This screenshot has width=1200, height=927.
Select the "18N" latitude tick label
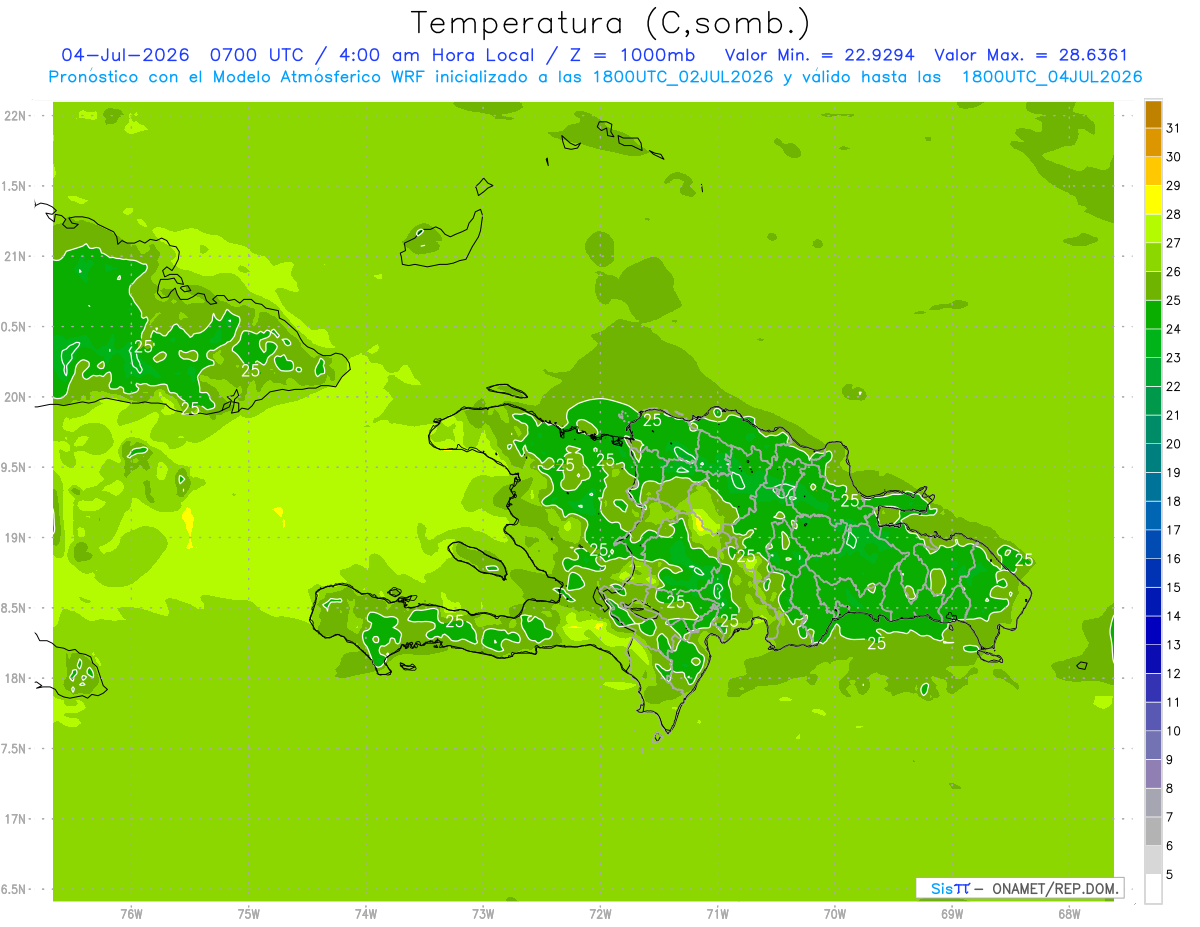point(14,679)
